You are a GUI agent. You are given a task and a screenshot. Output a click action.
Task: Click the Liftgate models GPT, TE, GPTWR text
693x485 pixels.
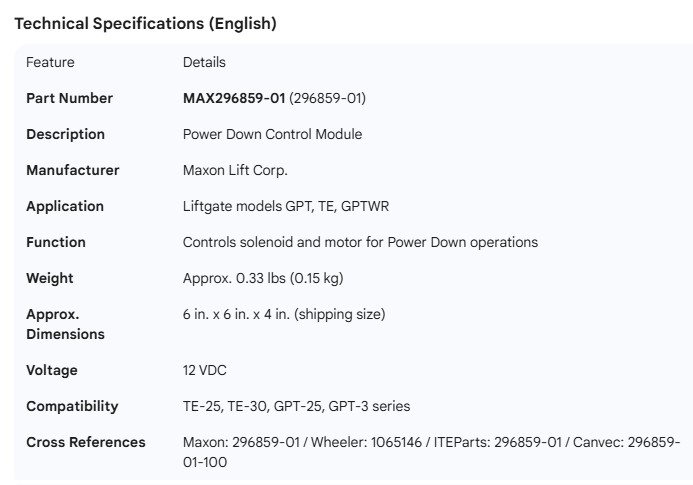point(286,206)
